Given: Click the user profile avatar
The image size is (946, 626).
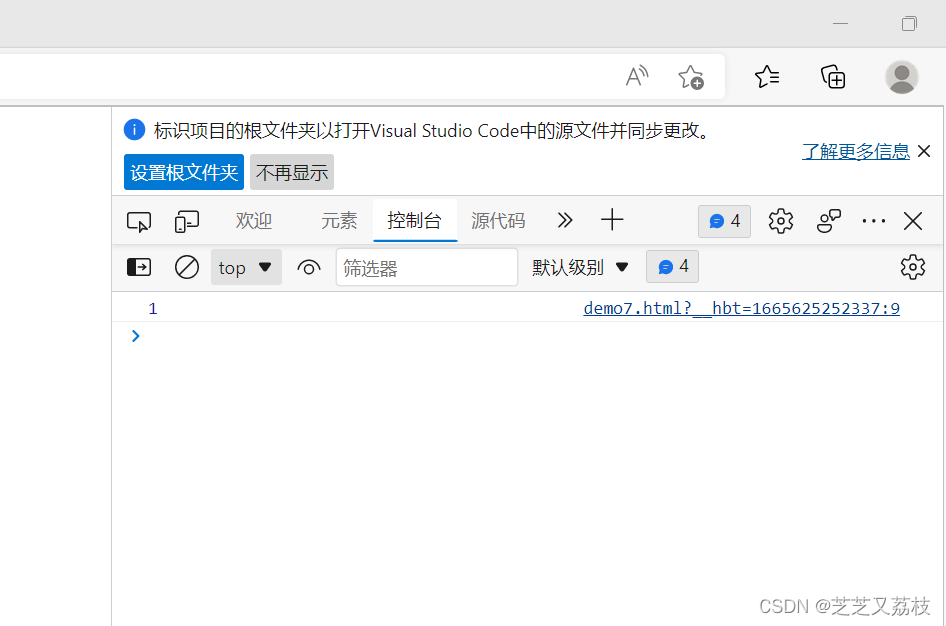Looking at the screenshot, I should [x=901, y=77].
